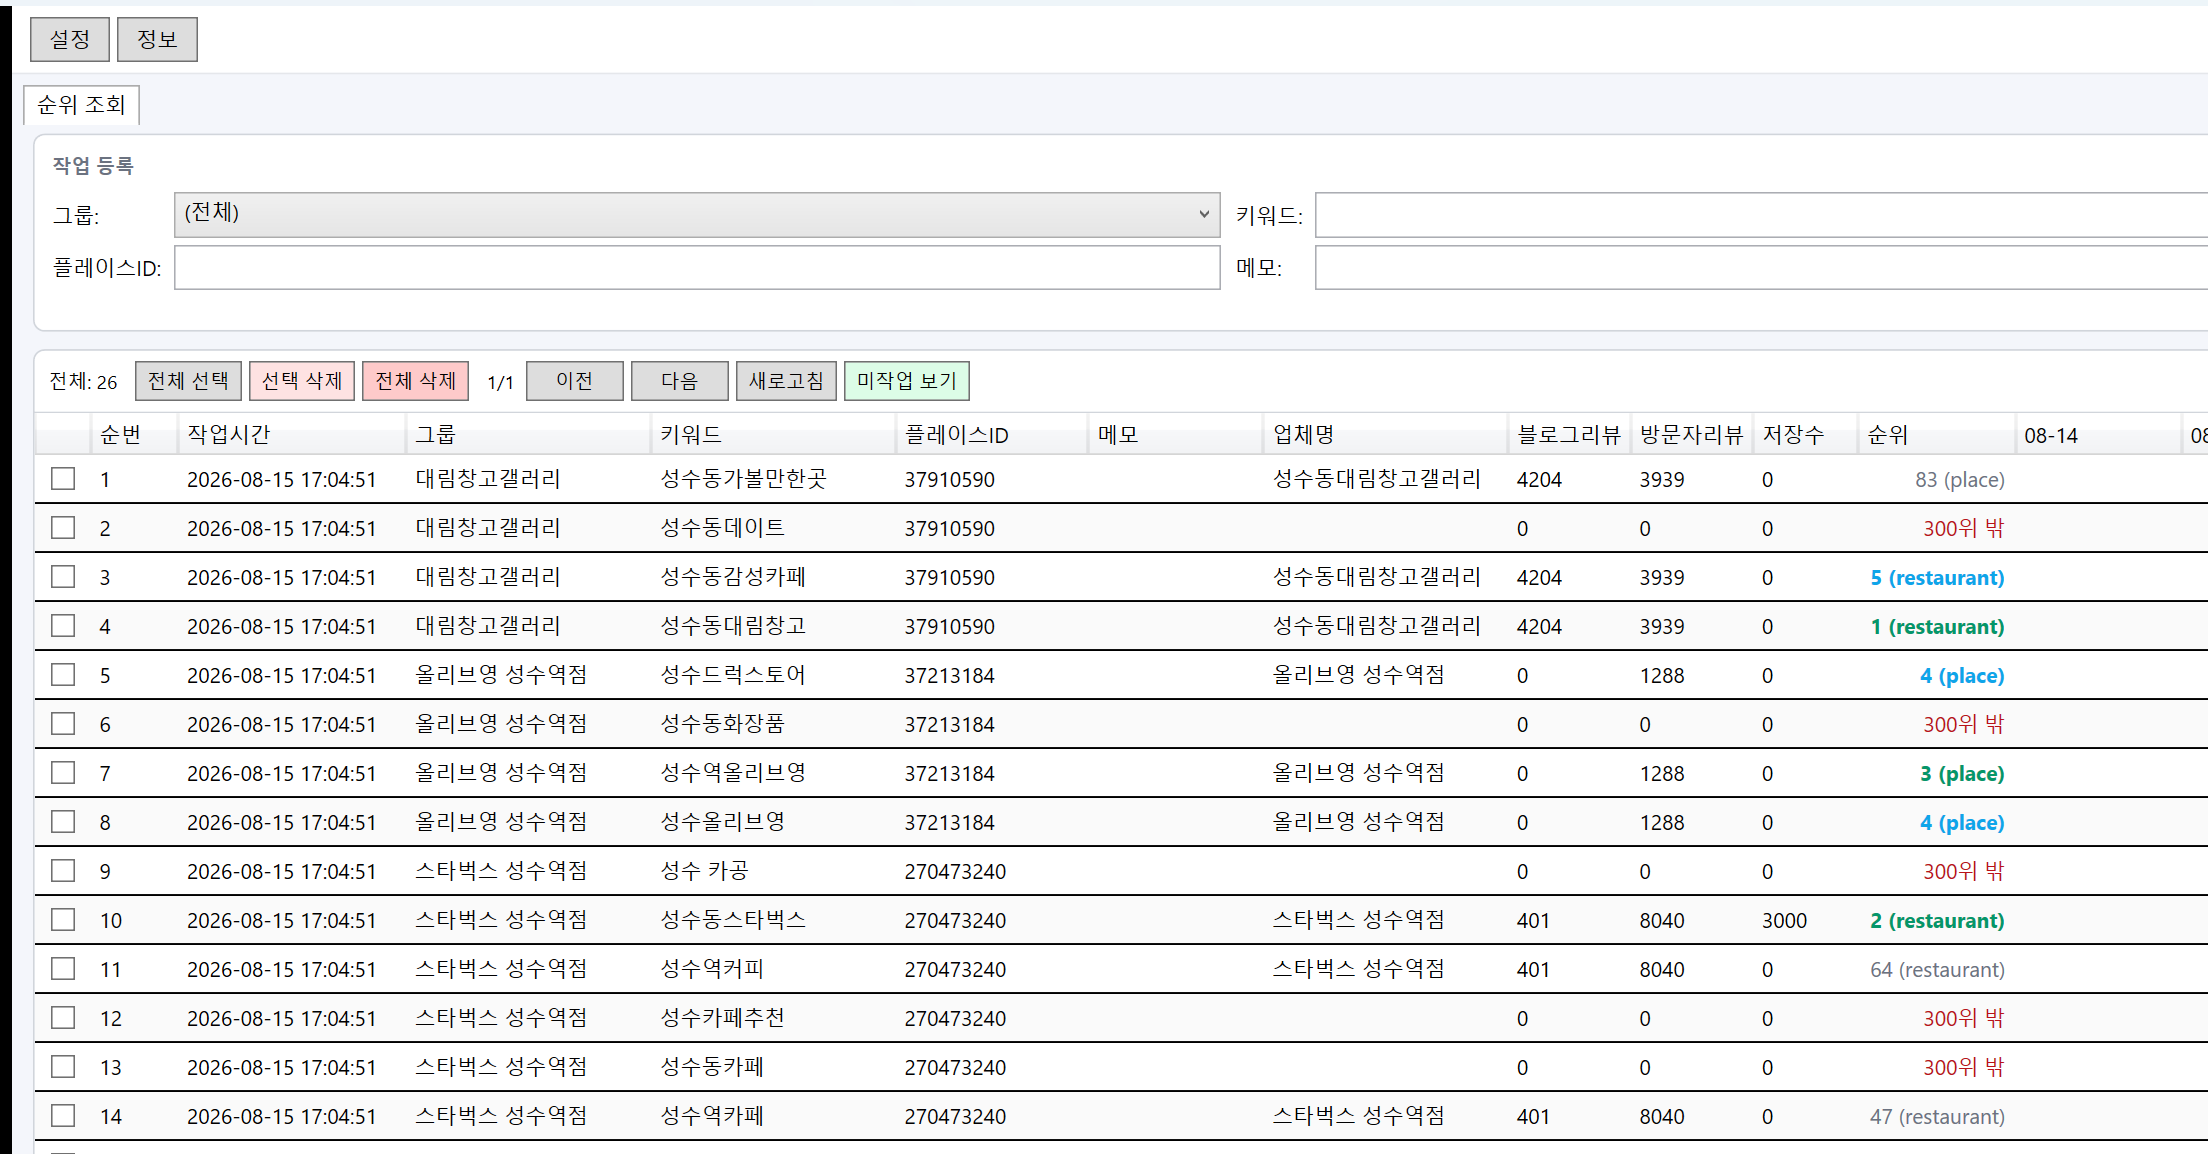The height and width of the screenshot is (1154, 2208).
Task: Select checkbox of row 8 성수올리브영
Action: (63, 822)
